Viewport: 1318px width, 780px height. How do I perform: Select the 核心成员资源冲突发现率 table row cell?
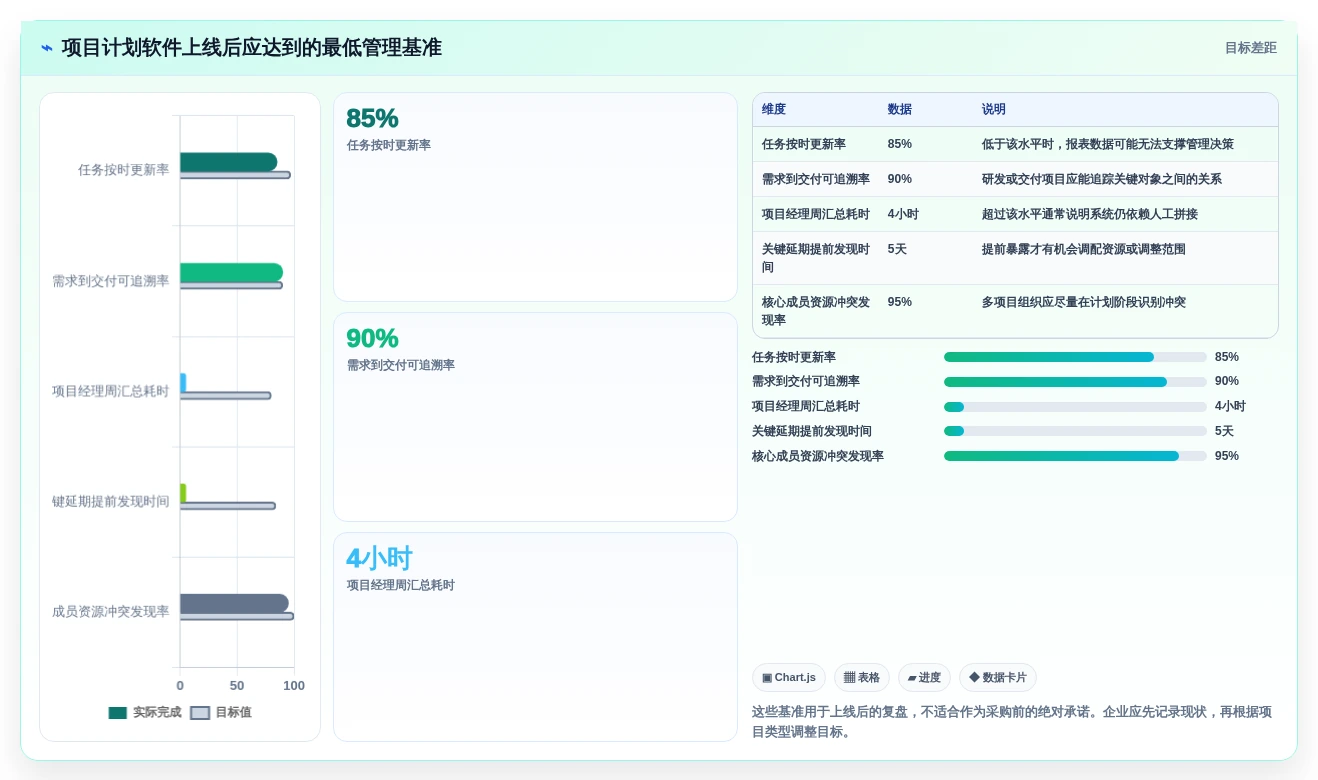point(816,311)
